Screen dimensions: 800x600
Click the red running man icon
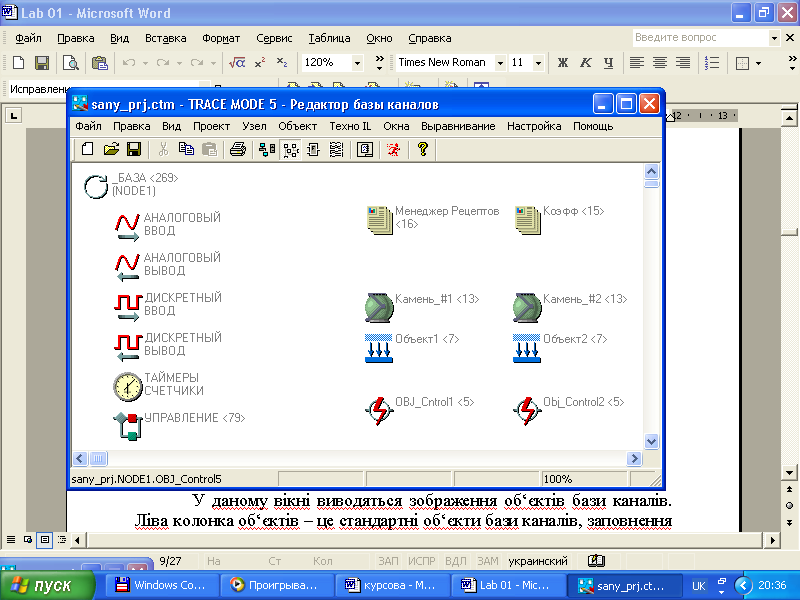click(393, 149)
